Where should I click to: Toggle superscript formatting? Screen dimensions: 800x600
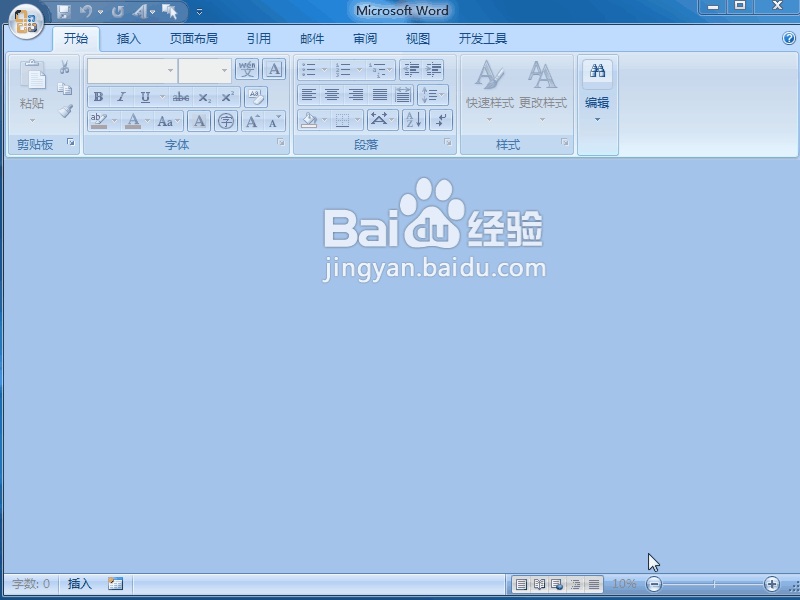[x=228, y=96]
